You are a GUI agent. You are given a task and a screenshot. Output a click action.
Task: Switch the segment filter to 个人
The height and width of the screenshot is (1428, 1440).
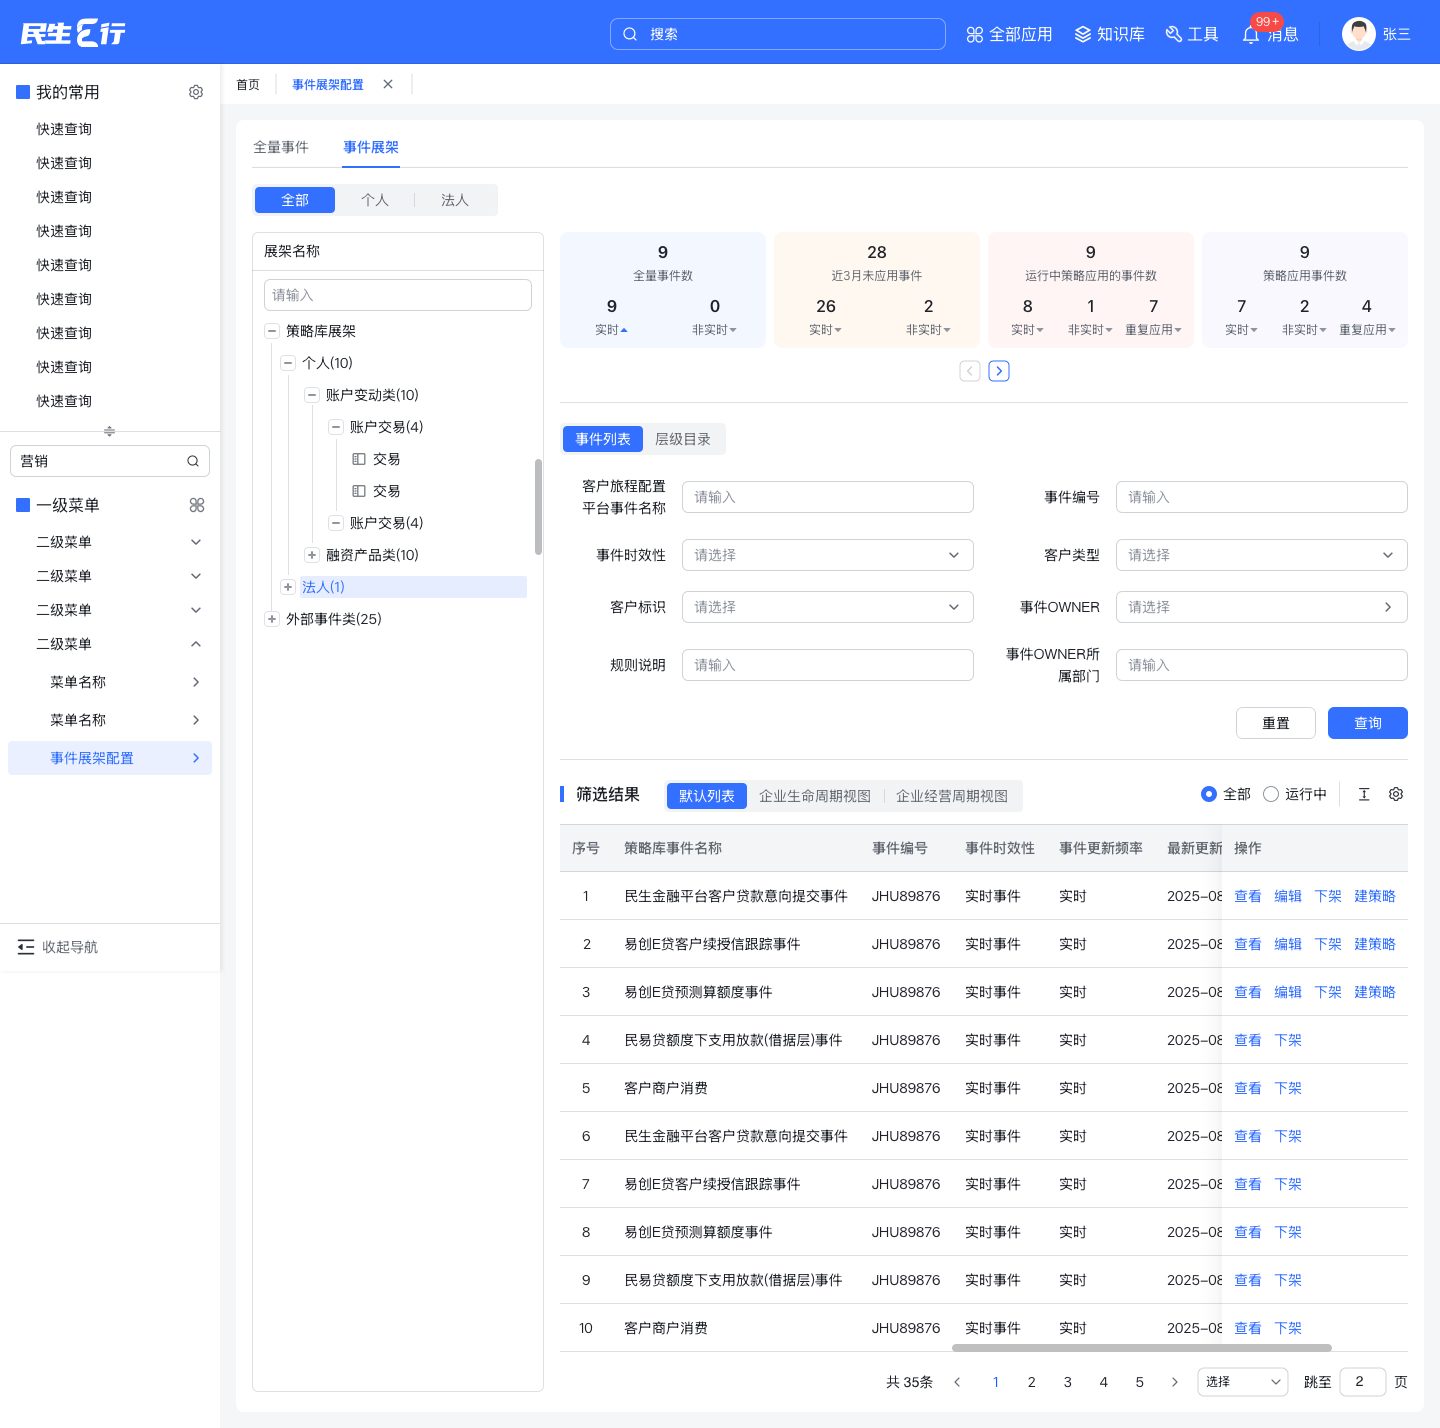coord(375,200)
